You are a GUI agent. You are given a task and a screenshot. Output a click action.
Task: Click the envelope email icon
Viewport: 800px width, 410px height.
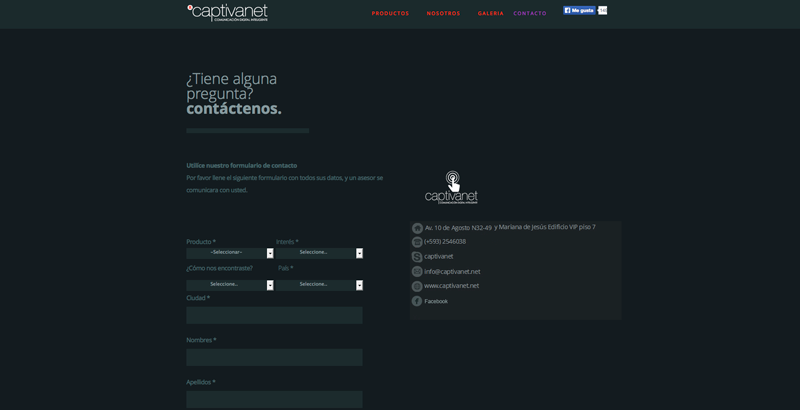417,272
